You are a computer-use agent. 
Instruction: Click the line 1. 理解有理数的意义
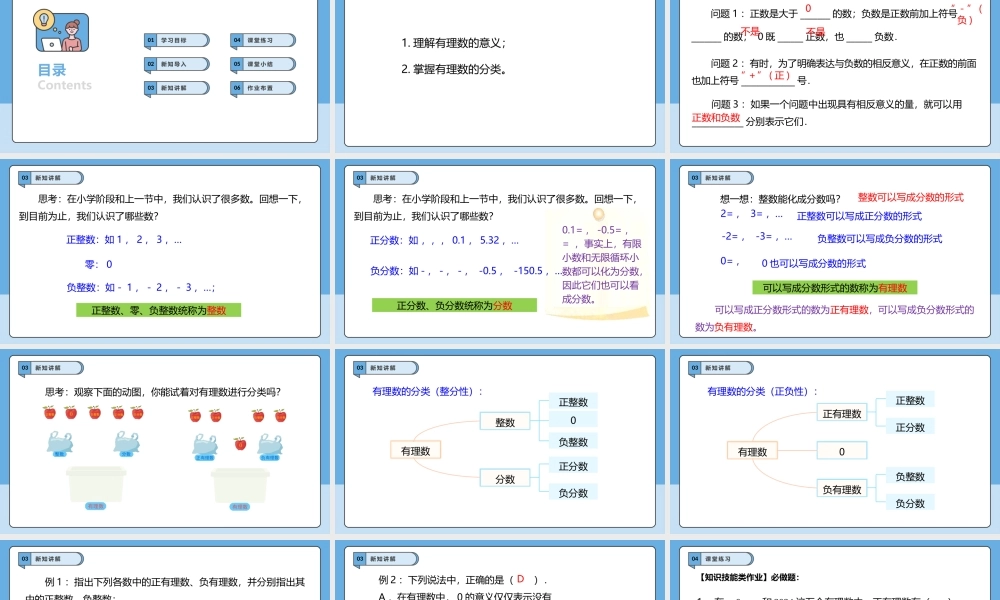pyautogui.click(x=453, y=43)
